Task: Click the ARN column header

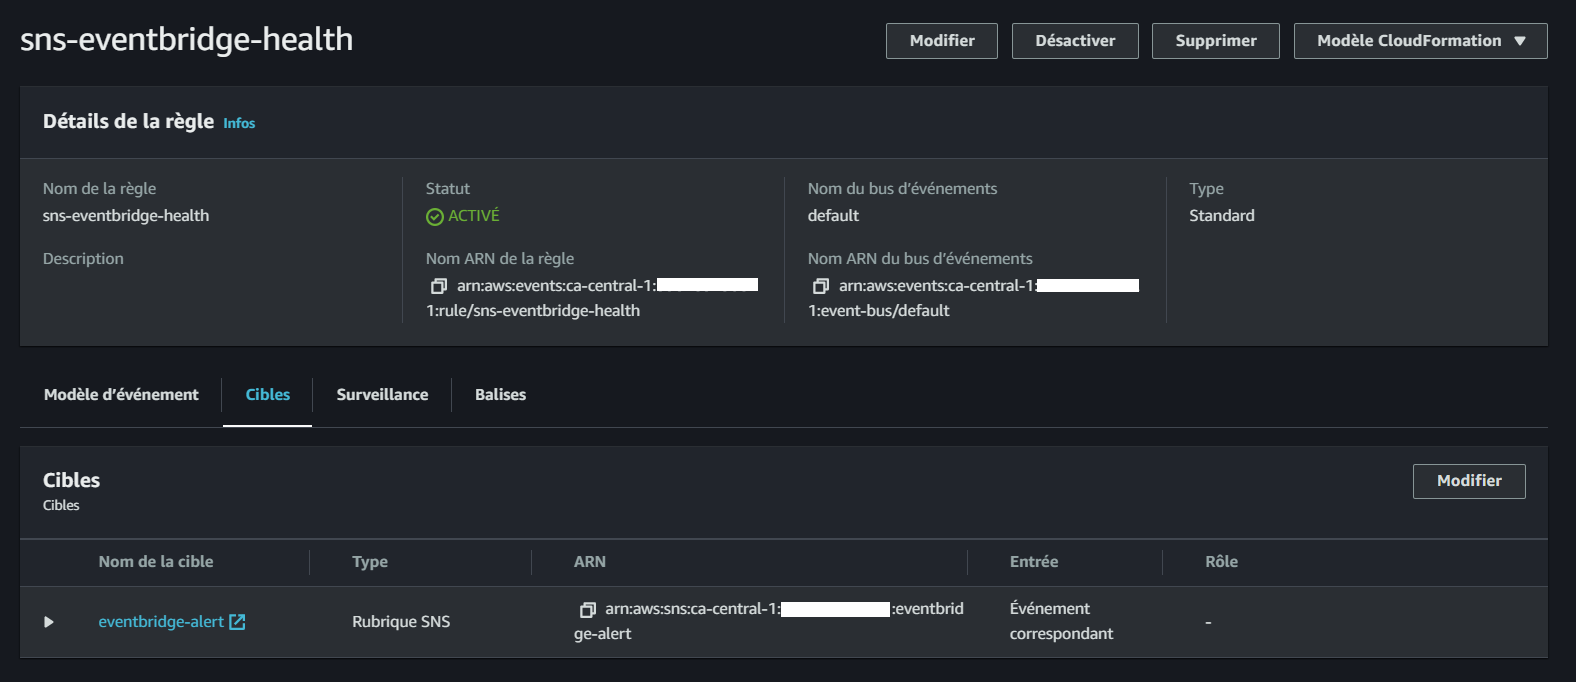Action: tap(590, 562)
